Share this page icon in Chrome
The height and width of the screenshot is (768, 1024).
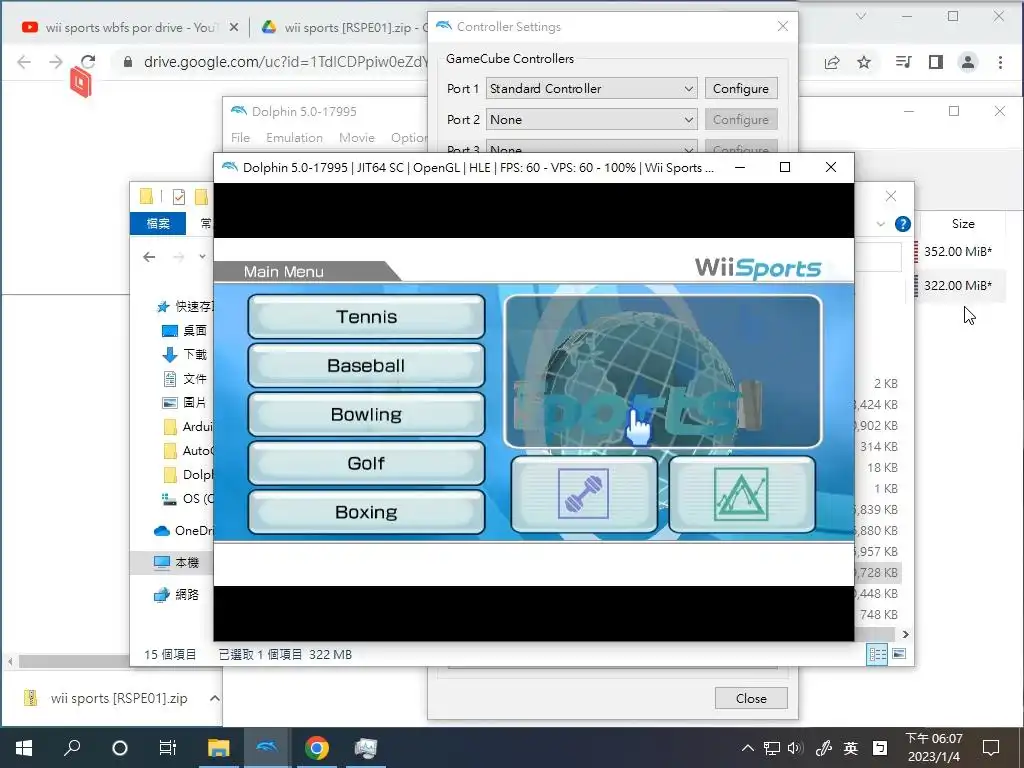tap(832, 62)
